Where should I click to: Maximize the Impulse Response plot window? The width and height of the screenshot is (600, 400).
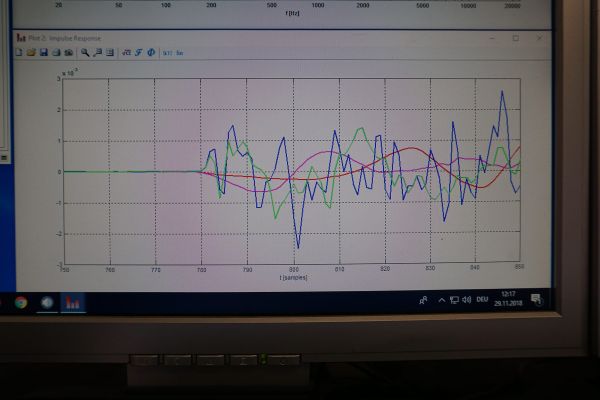[x=516, y=38]
